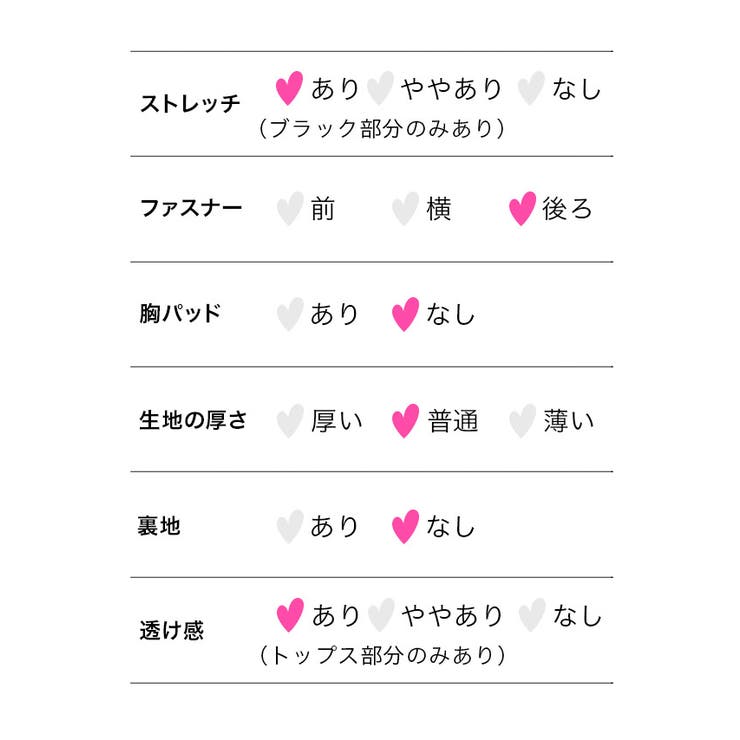Click the gray heart for 透け感 なし
Viewport: 740px width, 740px height.
point(532,615)
